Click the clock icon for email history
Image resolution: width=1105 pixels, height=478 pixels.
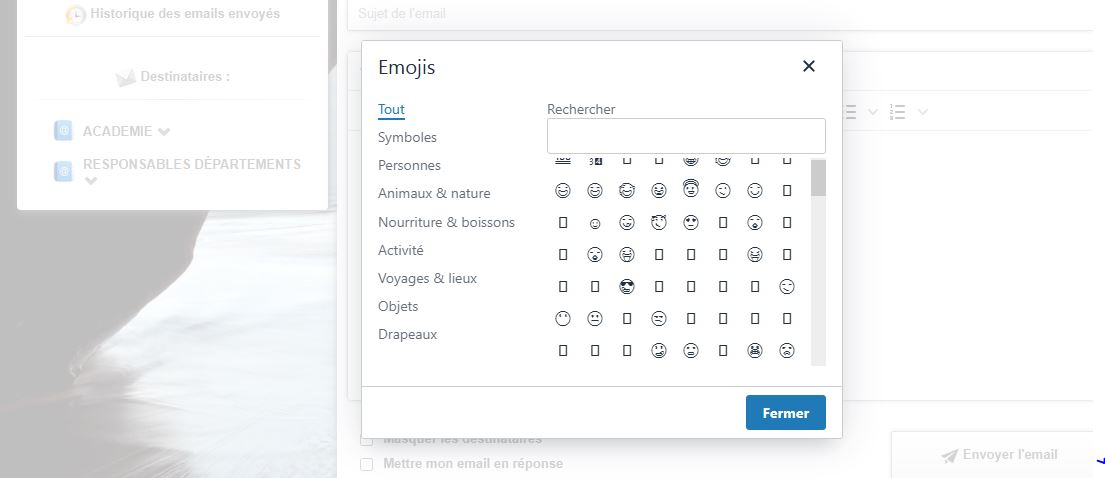[75, 15]
